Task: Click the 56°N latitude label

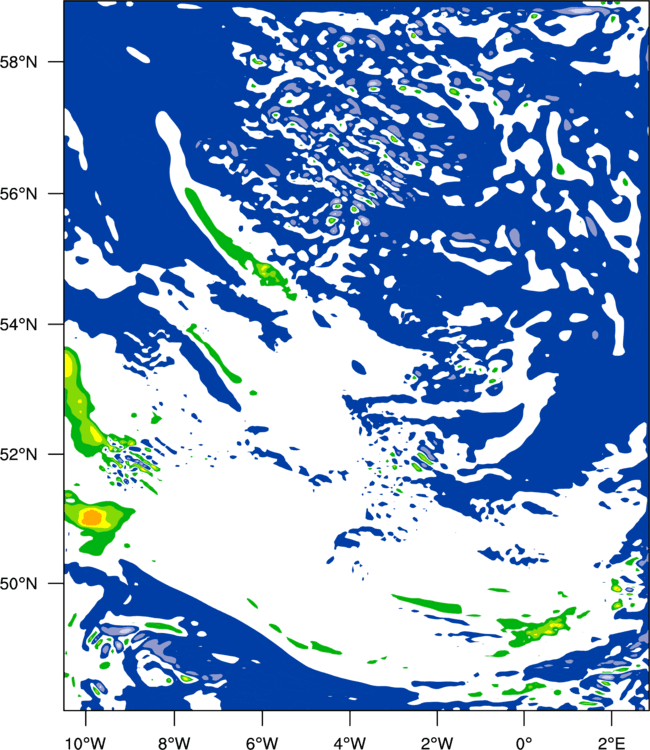Action: pyautogui.click(x=18, y=194)
